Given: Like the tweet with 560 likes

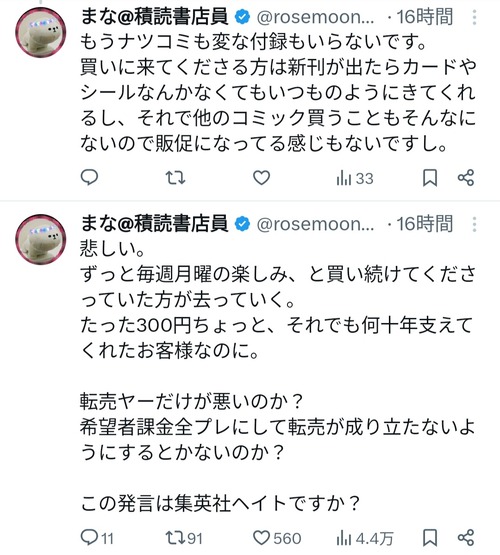Looking at the screenshot, I should [277, 538].
